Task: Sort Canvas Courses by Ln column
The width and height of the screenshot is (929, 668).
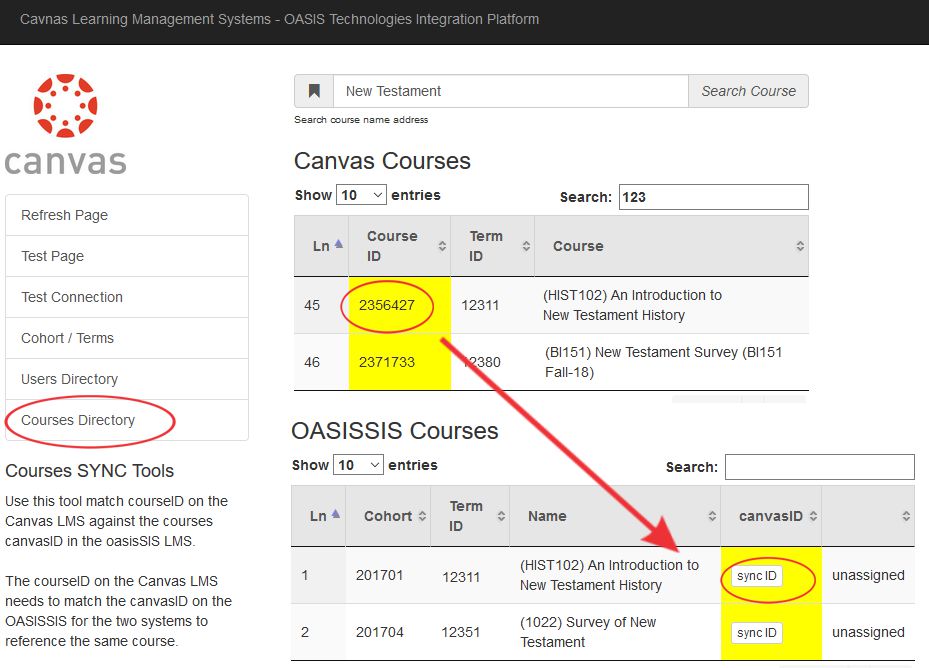Action: pos(321,246)
